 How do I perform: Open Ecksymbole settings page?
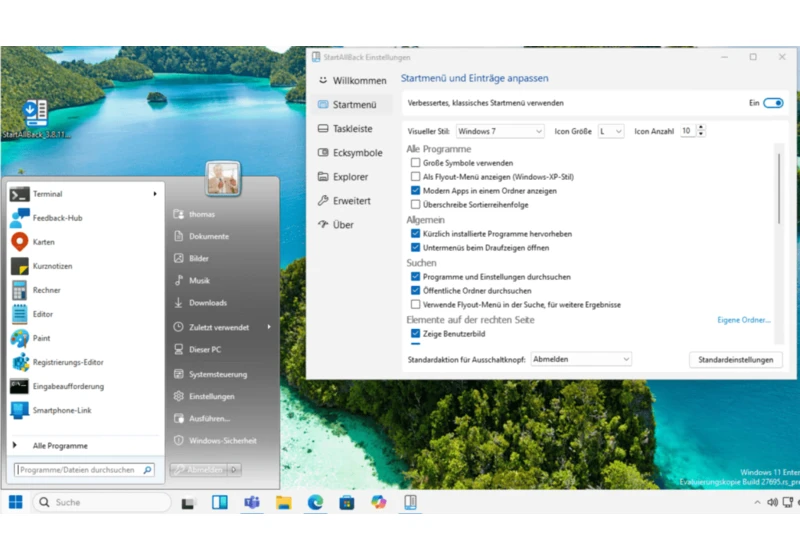(352, 152)
